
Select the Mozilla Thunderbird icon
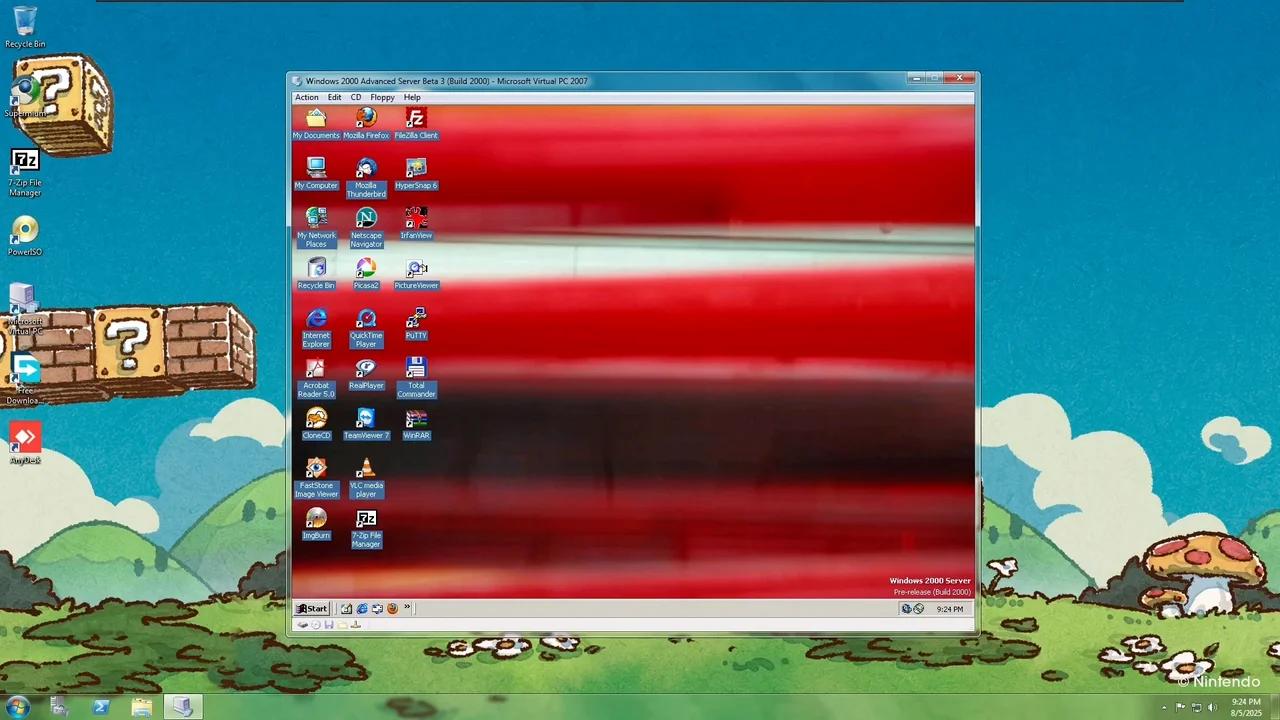[366, 178]
